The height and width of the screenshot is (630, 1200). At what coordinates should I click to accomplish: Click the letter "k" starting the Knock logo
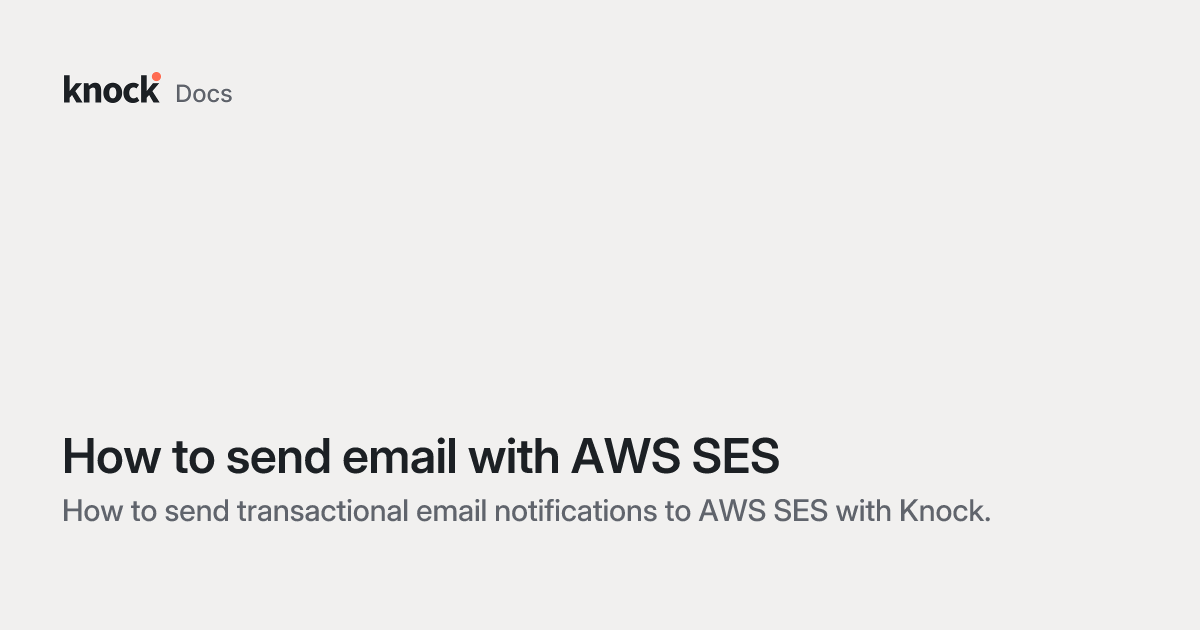pos(71,90)
